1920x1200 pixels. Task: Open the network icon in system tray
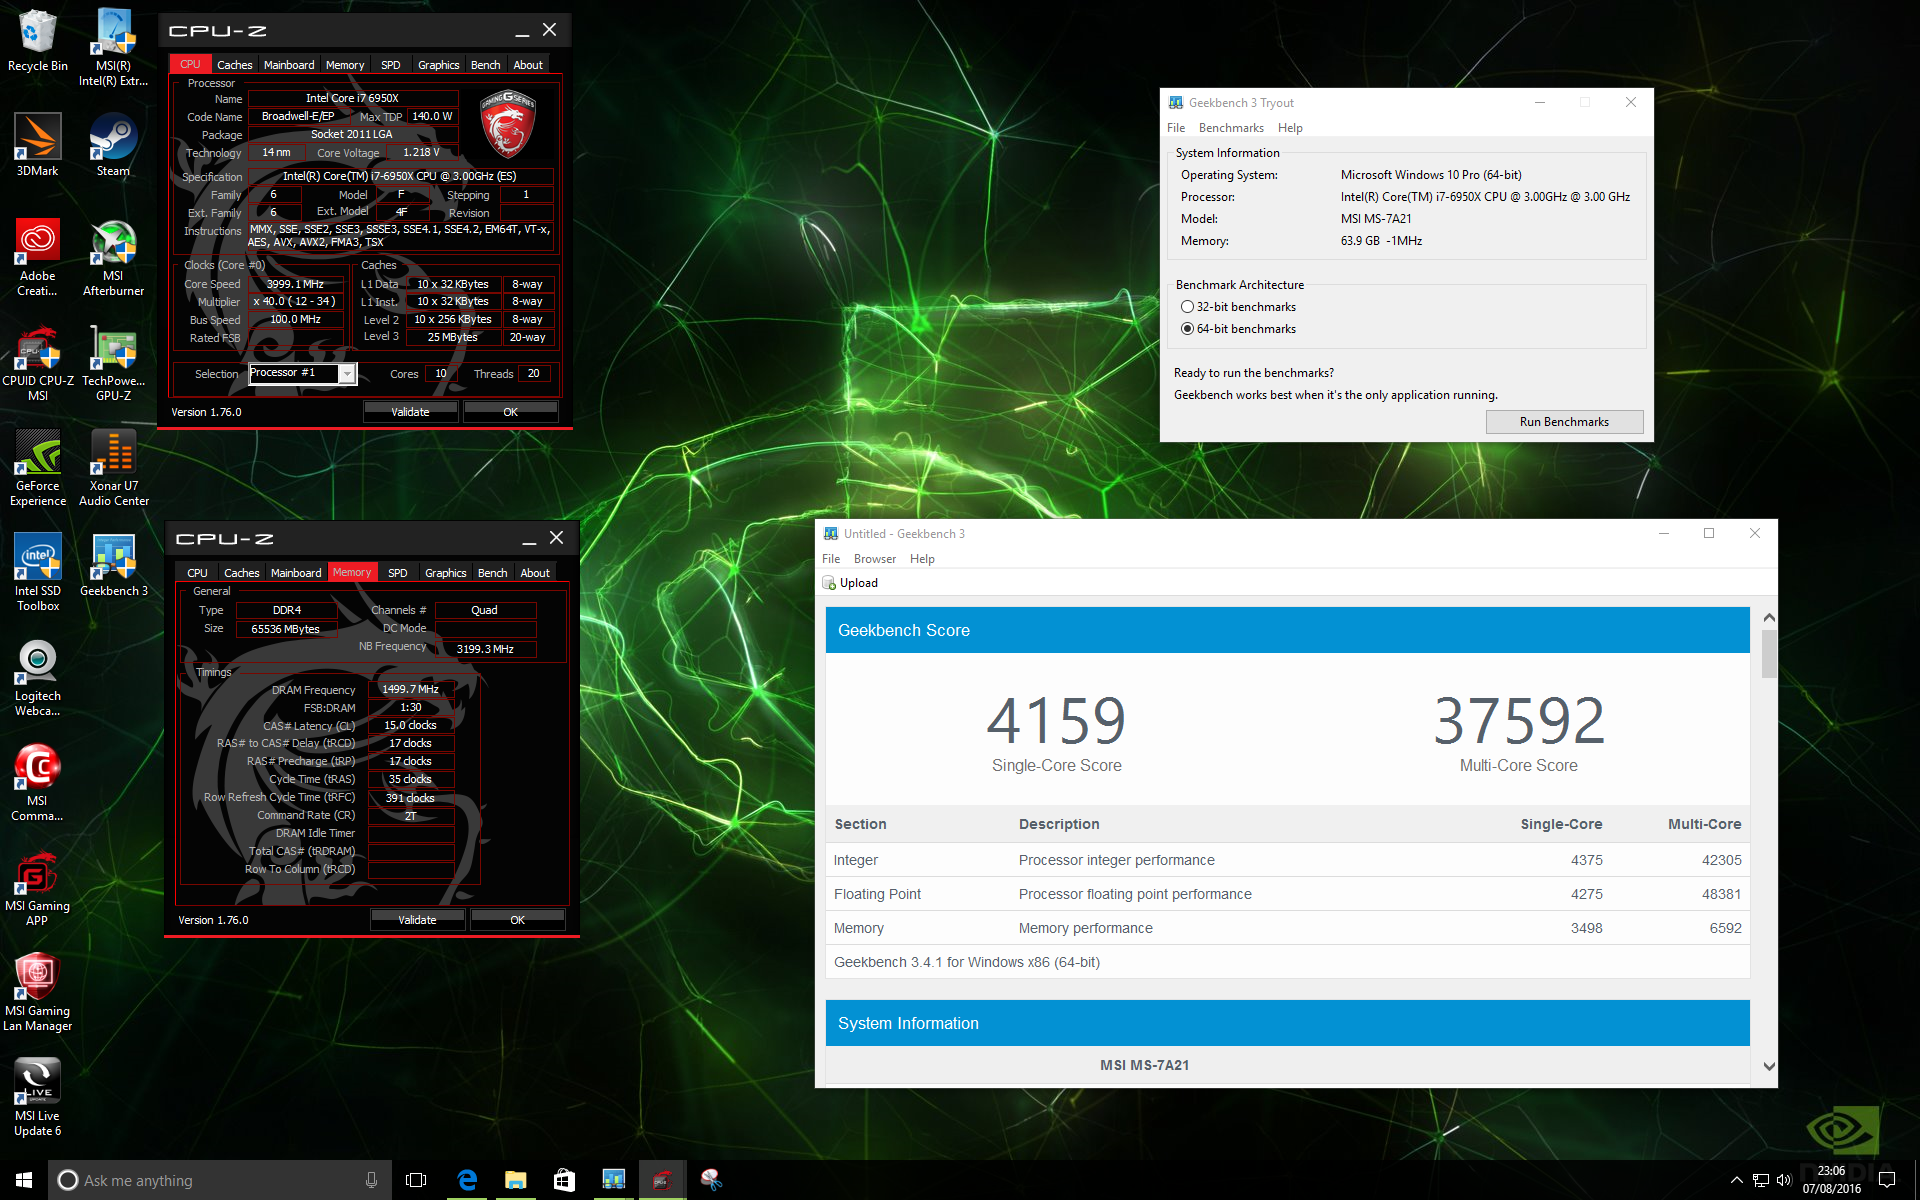[1761, 1180]
